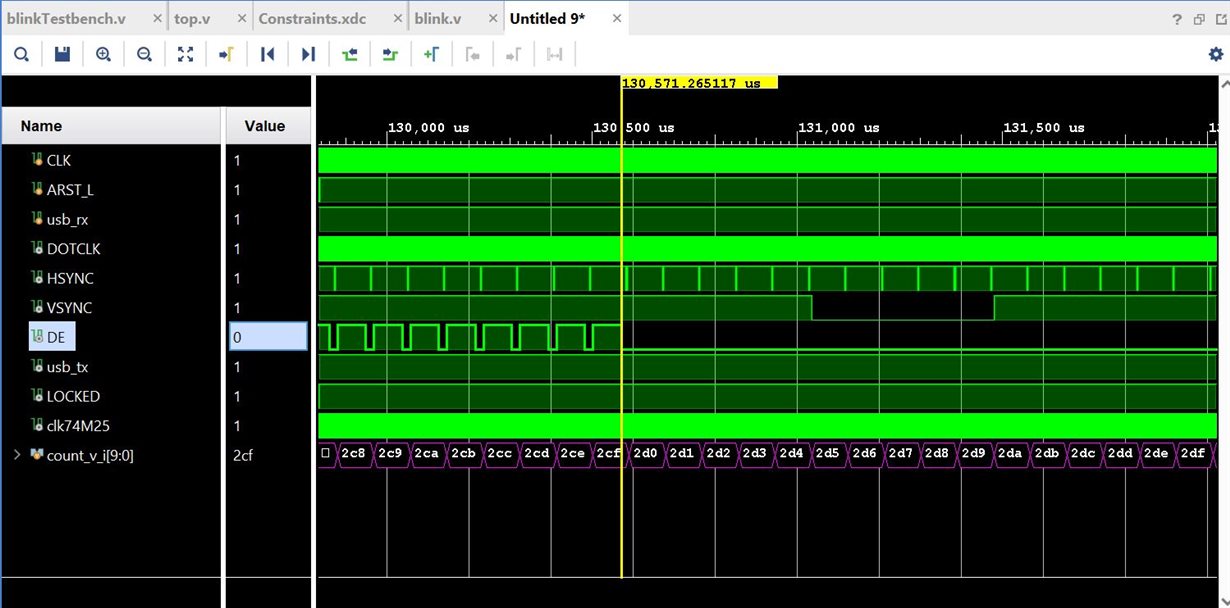Open the waveform search tool
This screenshot has height=608, width=1230.
(21, 55)
